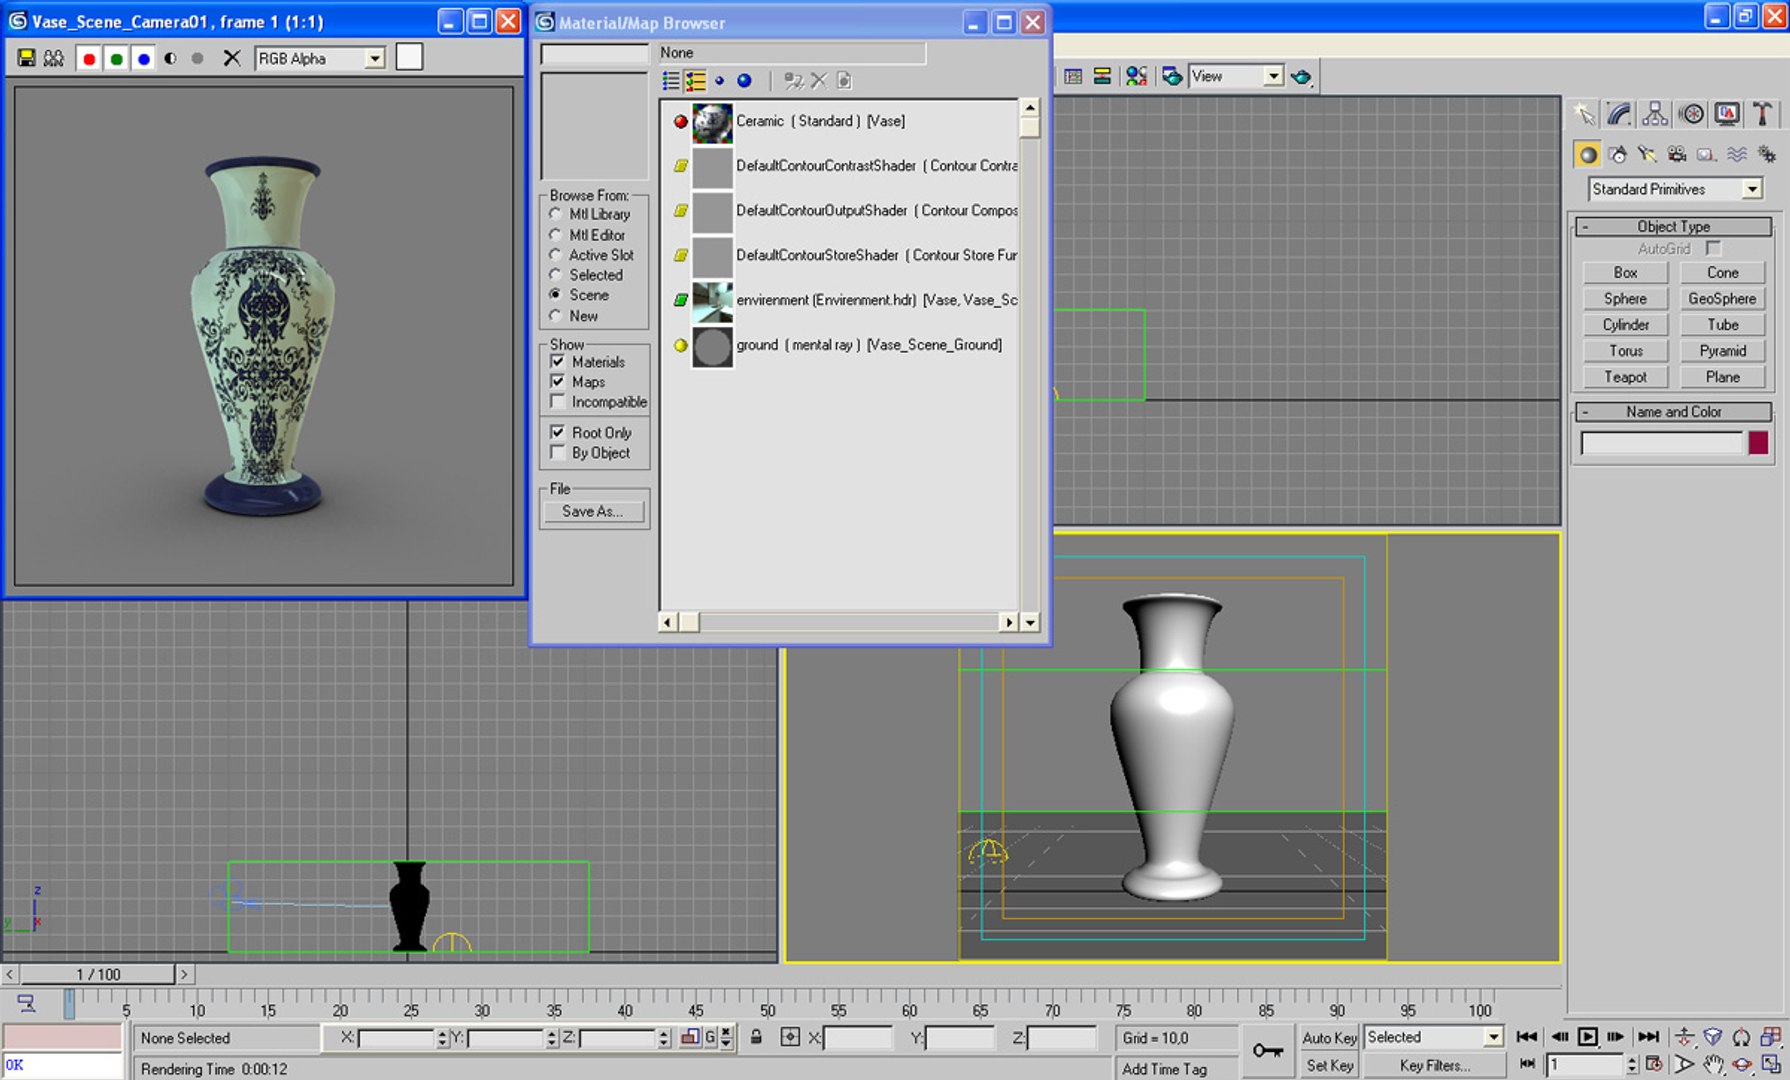The height and width of the screenshot is (1080, 1790).
Task: Click the envirenment map thumbnail
Action: 713,300
